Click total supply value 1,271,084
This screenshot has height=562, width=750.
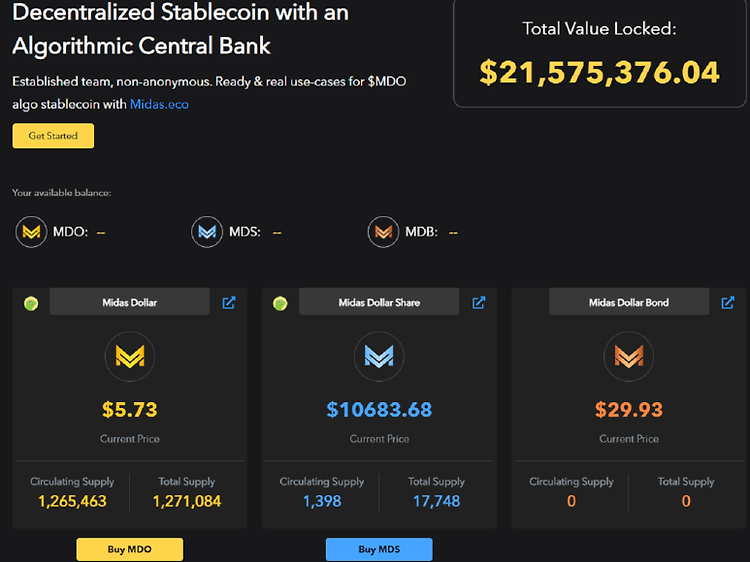pos(187,501)
